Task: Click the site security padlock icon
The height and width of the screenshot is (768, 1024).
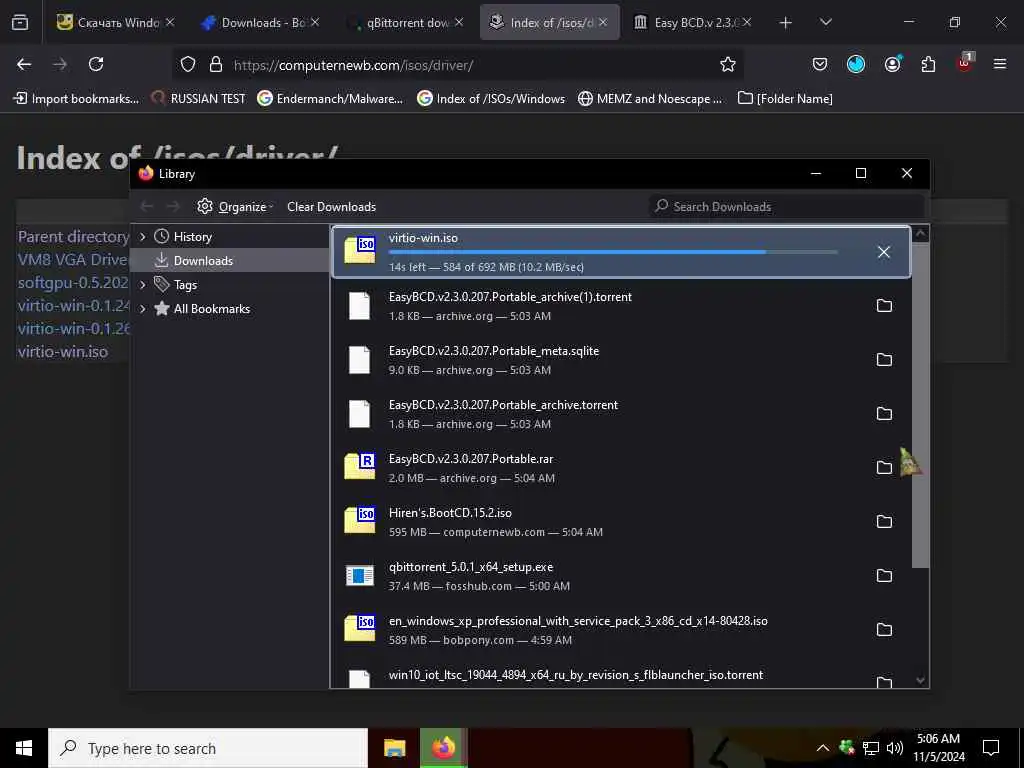Action: 216,65
